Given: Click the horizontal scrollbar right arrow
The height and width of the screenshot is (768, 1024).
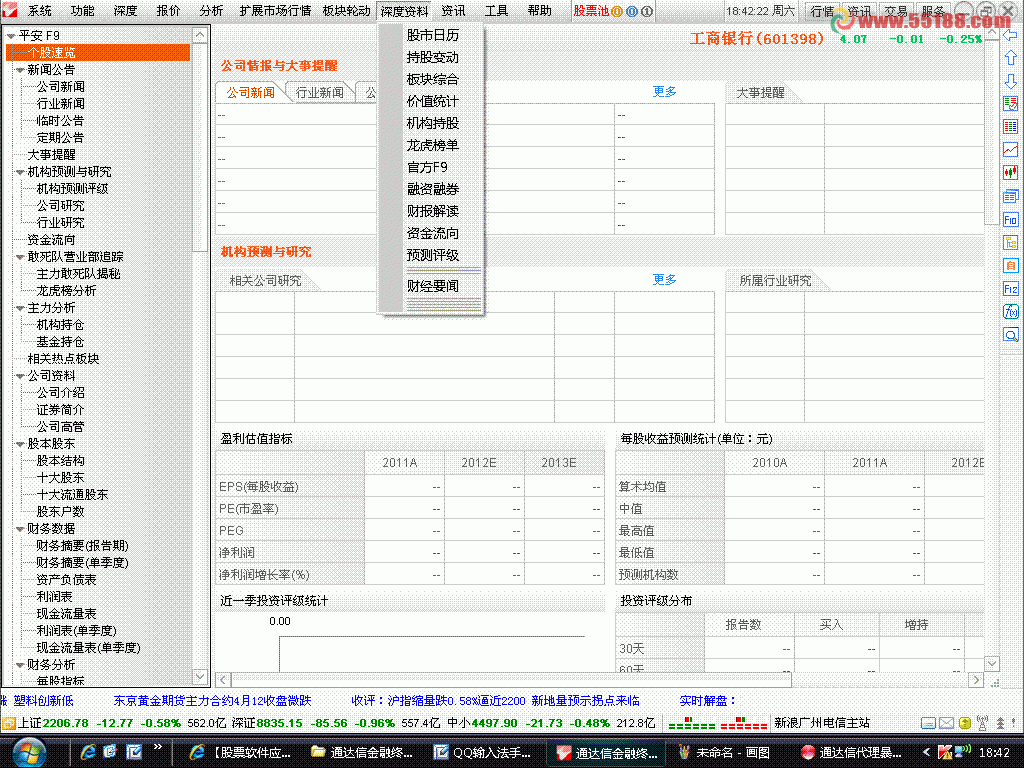Looking at the screenshot, I should click(976, 680).
